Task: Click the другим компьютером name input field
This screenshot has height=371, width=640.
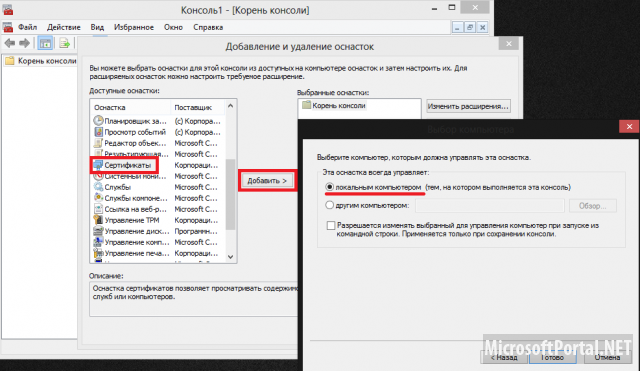Action: pyautogui.click(x=490, y=206)
